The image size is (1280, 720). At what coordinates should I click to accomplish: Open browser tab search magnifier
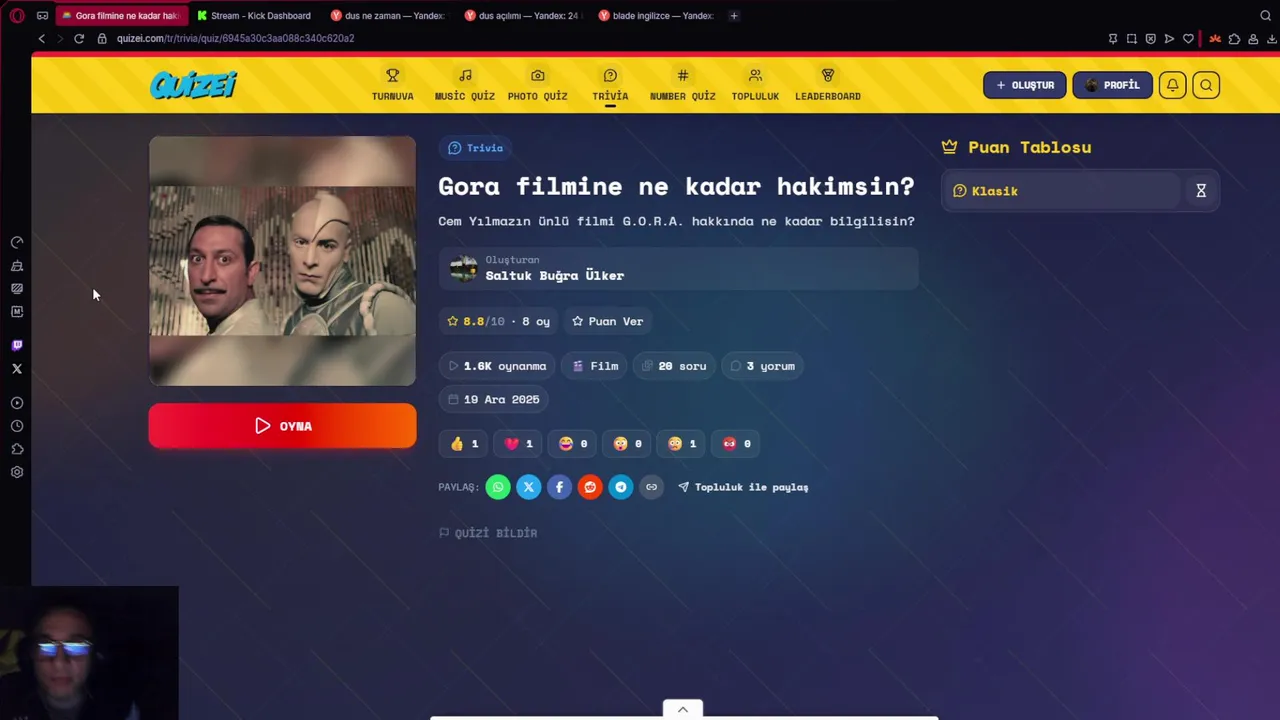tap(1265, 16)
